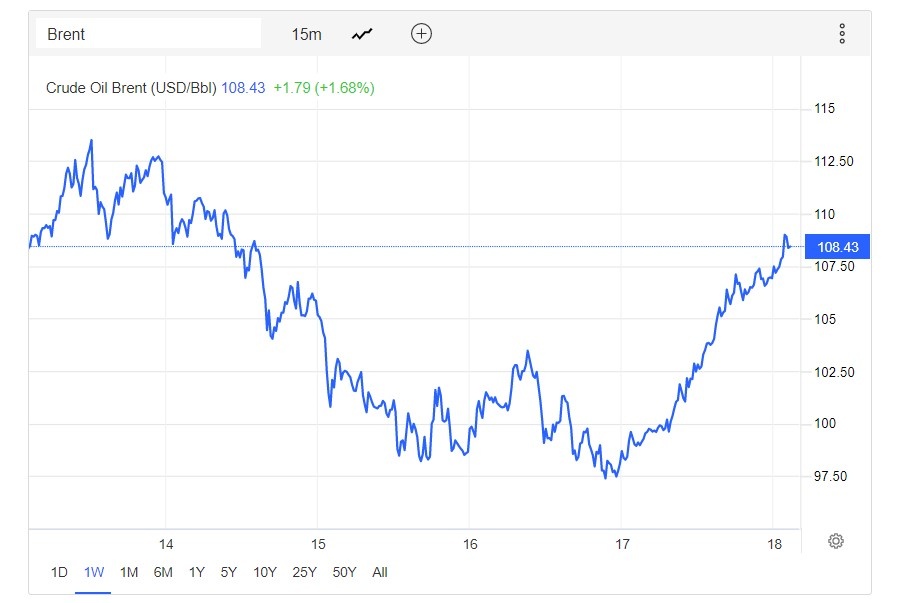Open the three-dot options menu

pyautogui.click(x=842, y=34)
